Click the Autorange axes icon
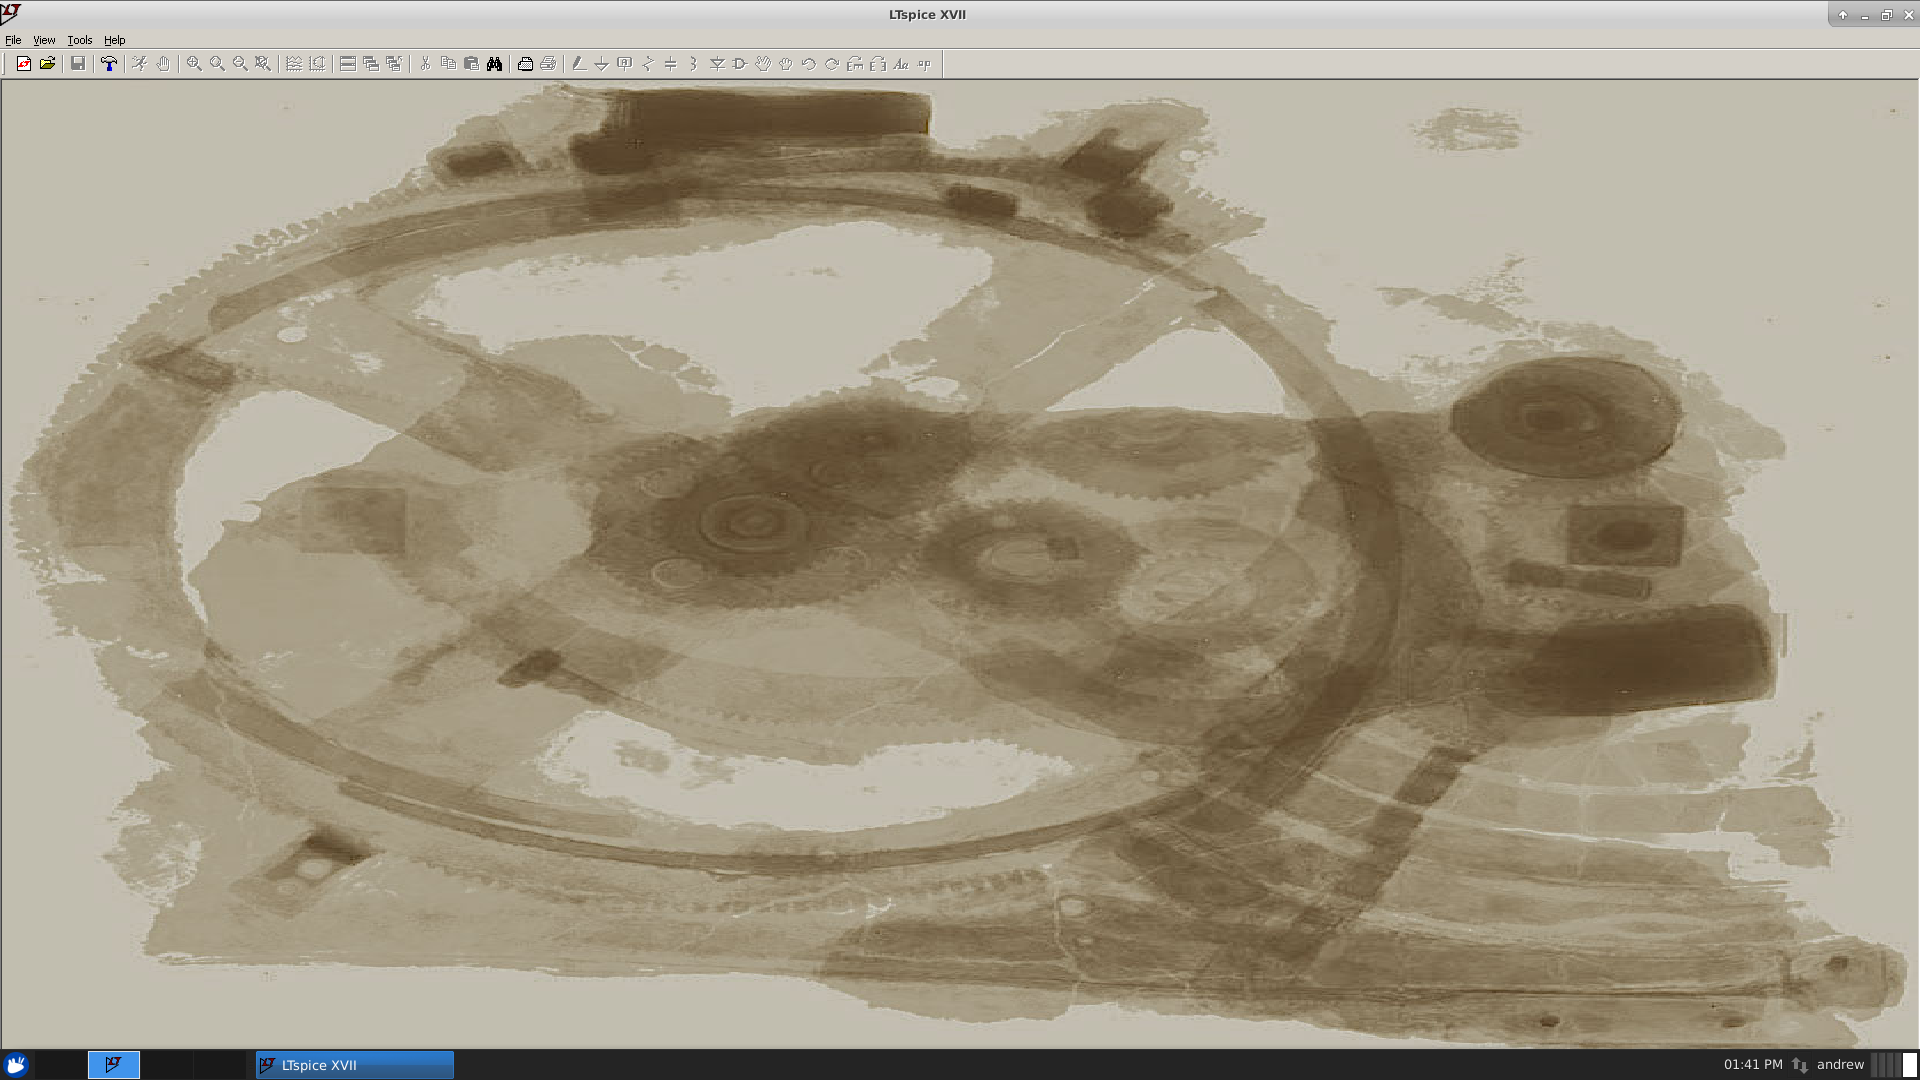The image size is (1920, 1080). point(317,64)
